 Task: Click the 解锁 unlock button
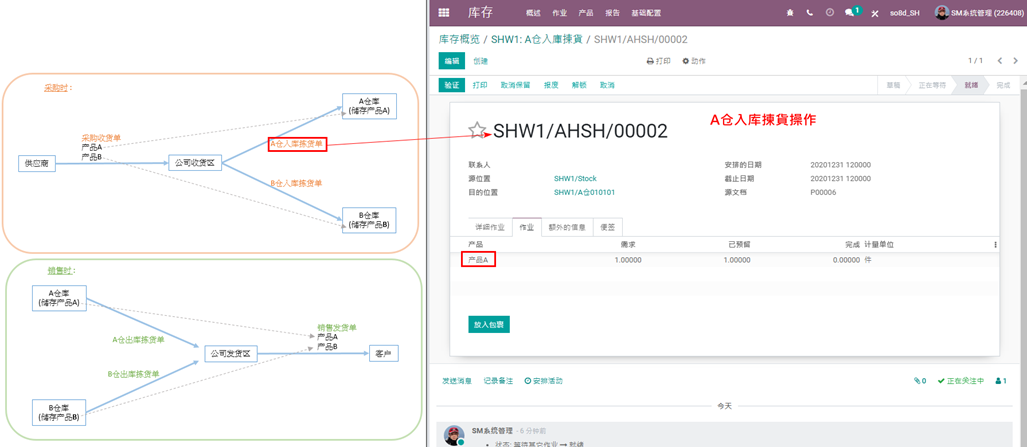[x=578, y=85]
